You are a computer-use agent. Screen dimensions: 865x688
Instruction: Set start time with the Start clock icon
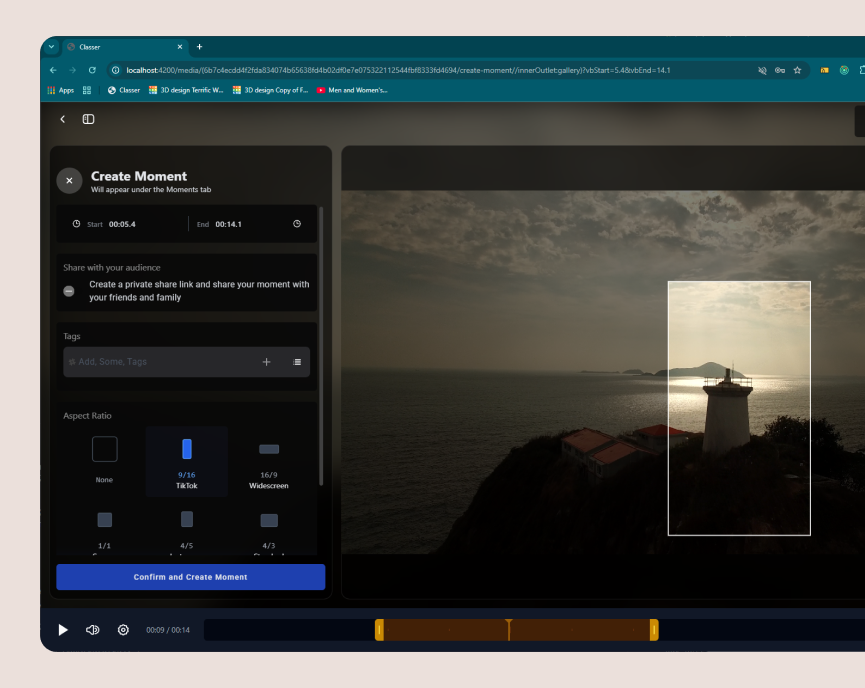[76, 224]
